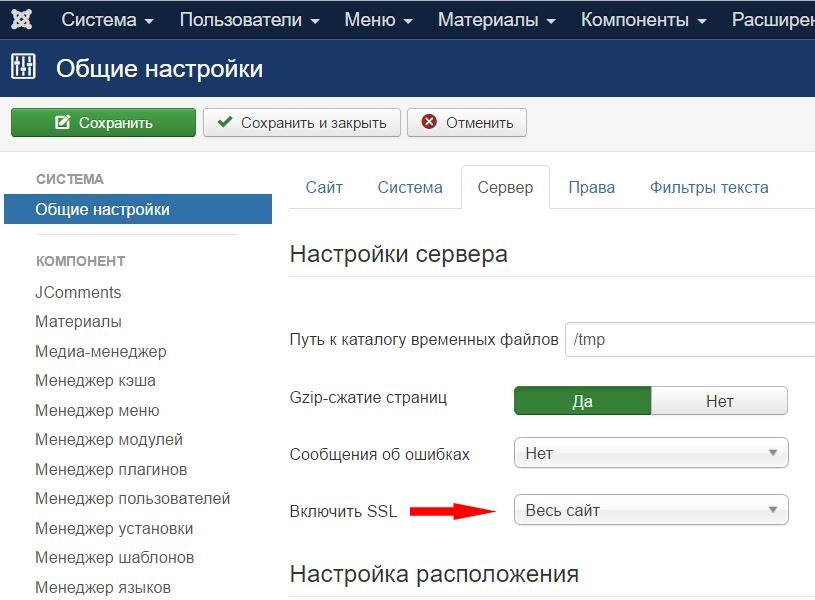
Task: Click the Путь к каталогу временных файлов label
Action: pos(424,340)
